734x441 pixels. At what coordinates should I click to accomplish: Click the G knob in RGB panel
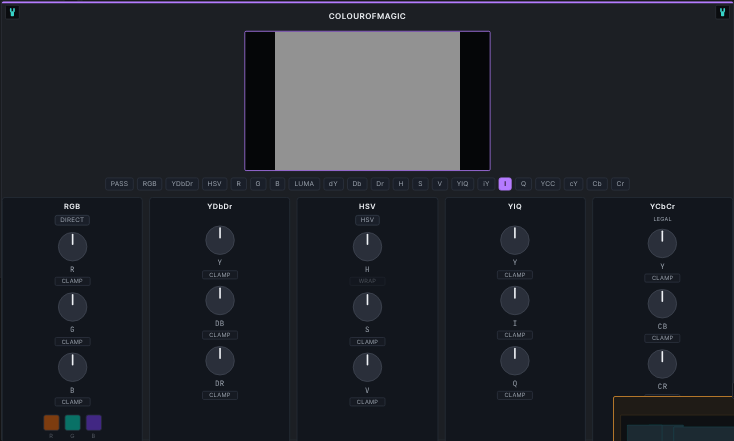pyautogui.click(x=73, y=307)
